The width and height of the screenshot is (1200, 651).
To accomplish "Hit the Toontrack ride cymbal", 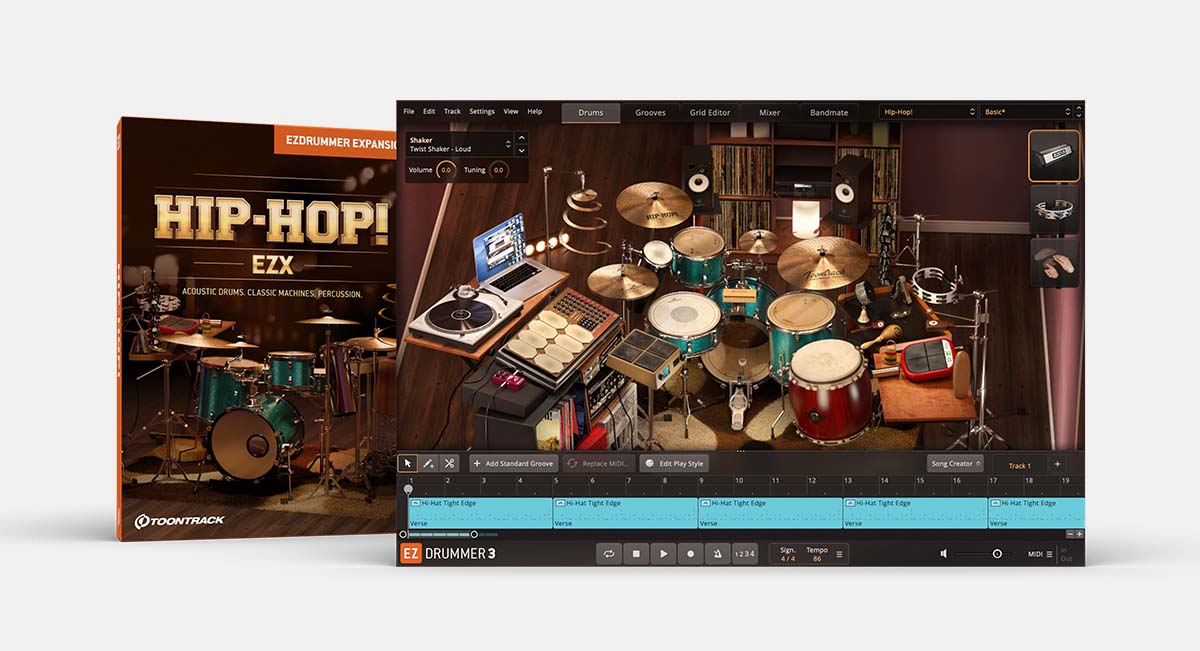I will pos(823,263).
